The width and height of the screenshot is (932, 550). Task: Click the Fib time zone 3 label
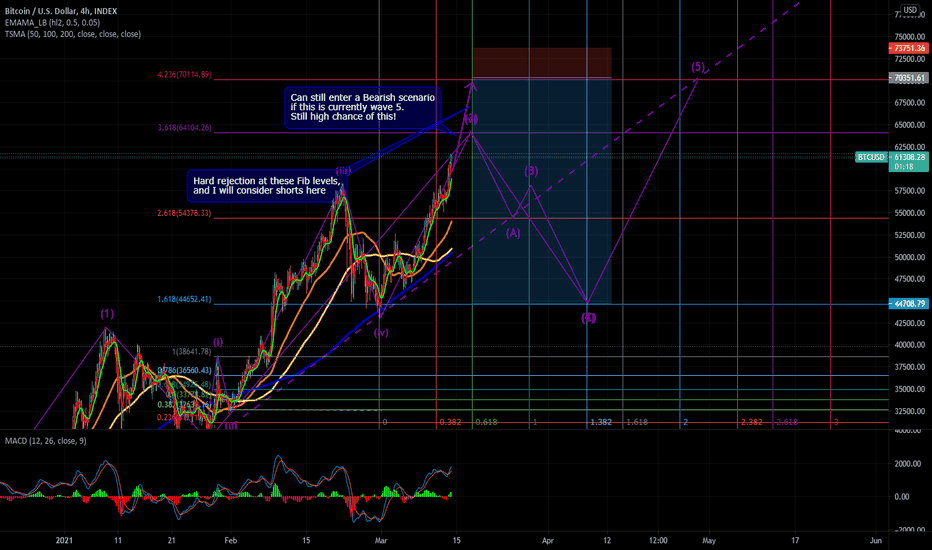click(x=836, y=422)
